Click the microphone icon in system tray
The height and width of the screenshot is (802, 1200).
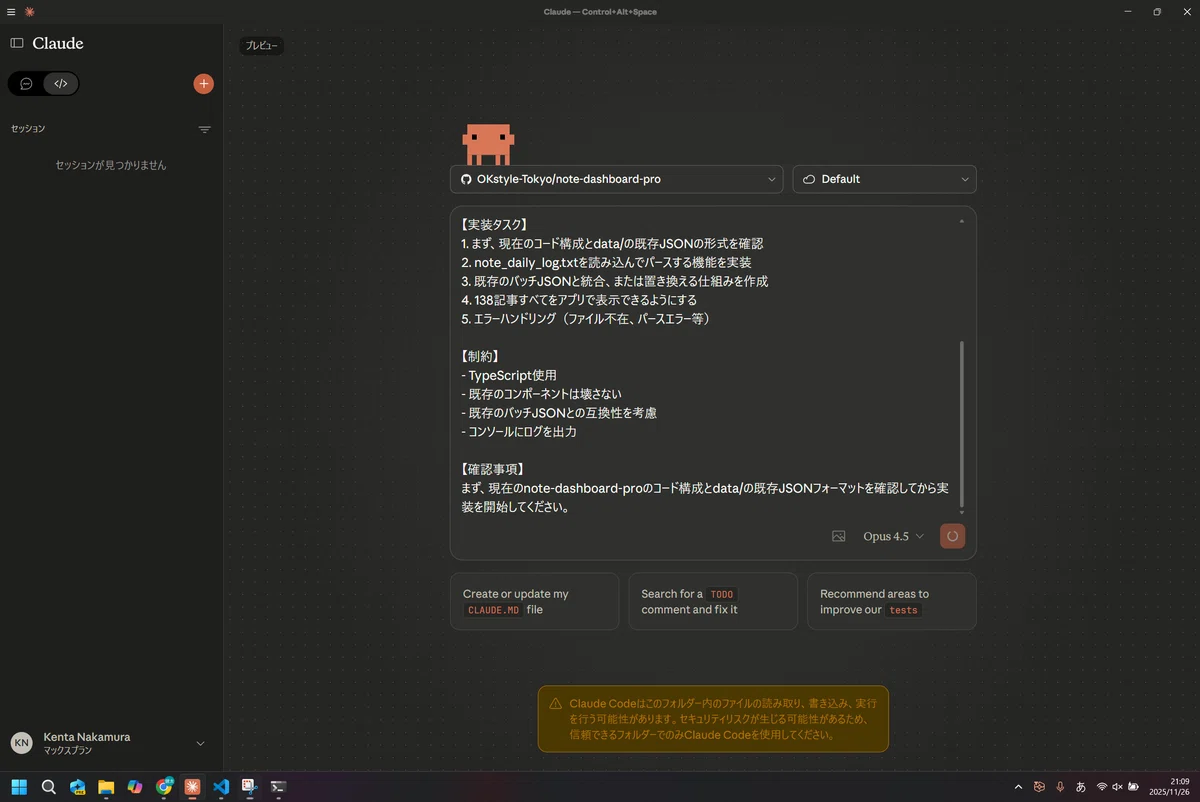pyautogui.click(x=1060, y=787)
